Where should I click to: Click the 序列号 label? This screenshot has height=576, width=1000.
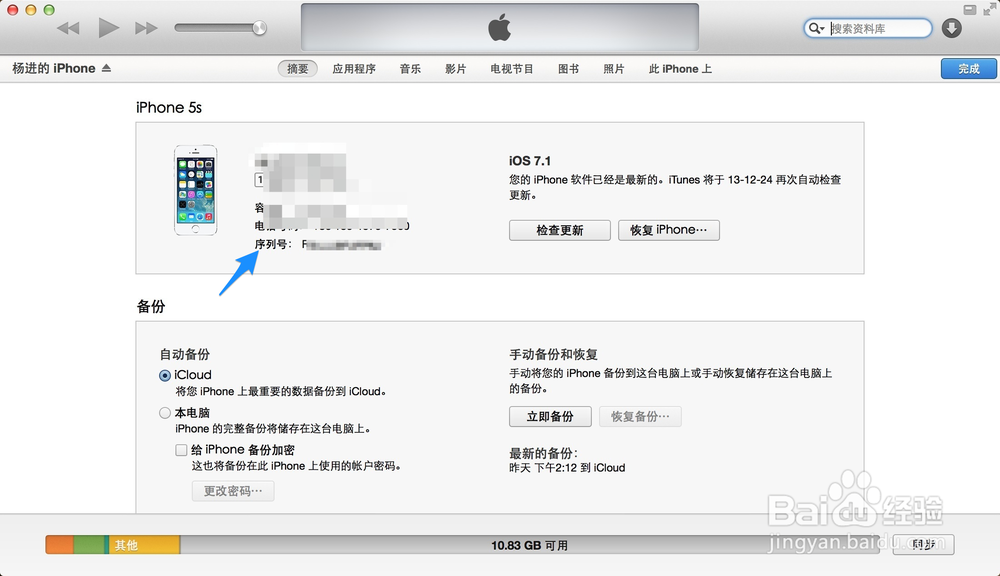(273, 244)
